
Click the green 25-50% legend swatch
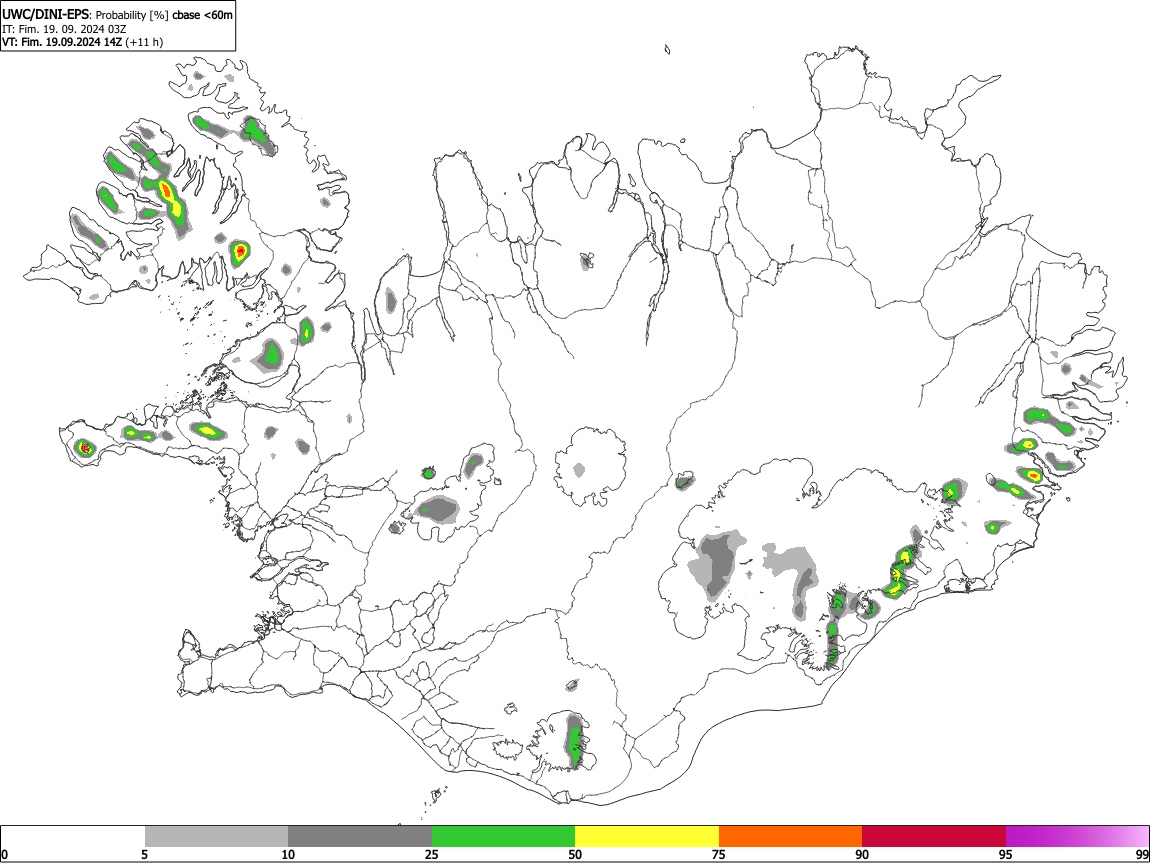(503, 837)
